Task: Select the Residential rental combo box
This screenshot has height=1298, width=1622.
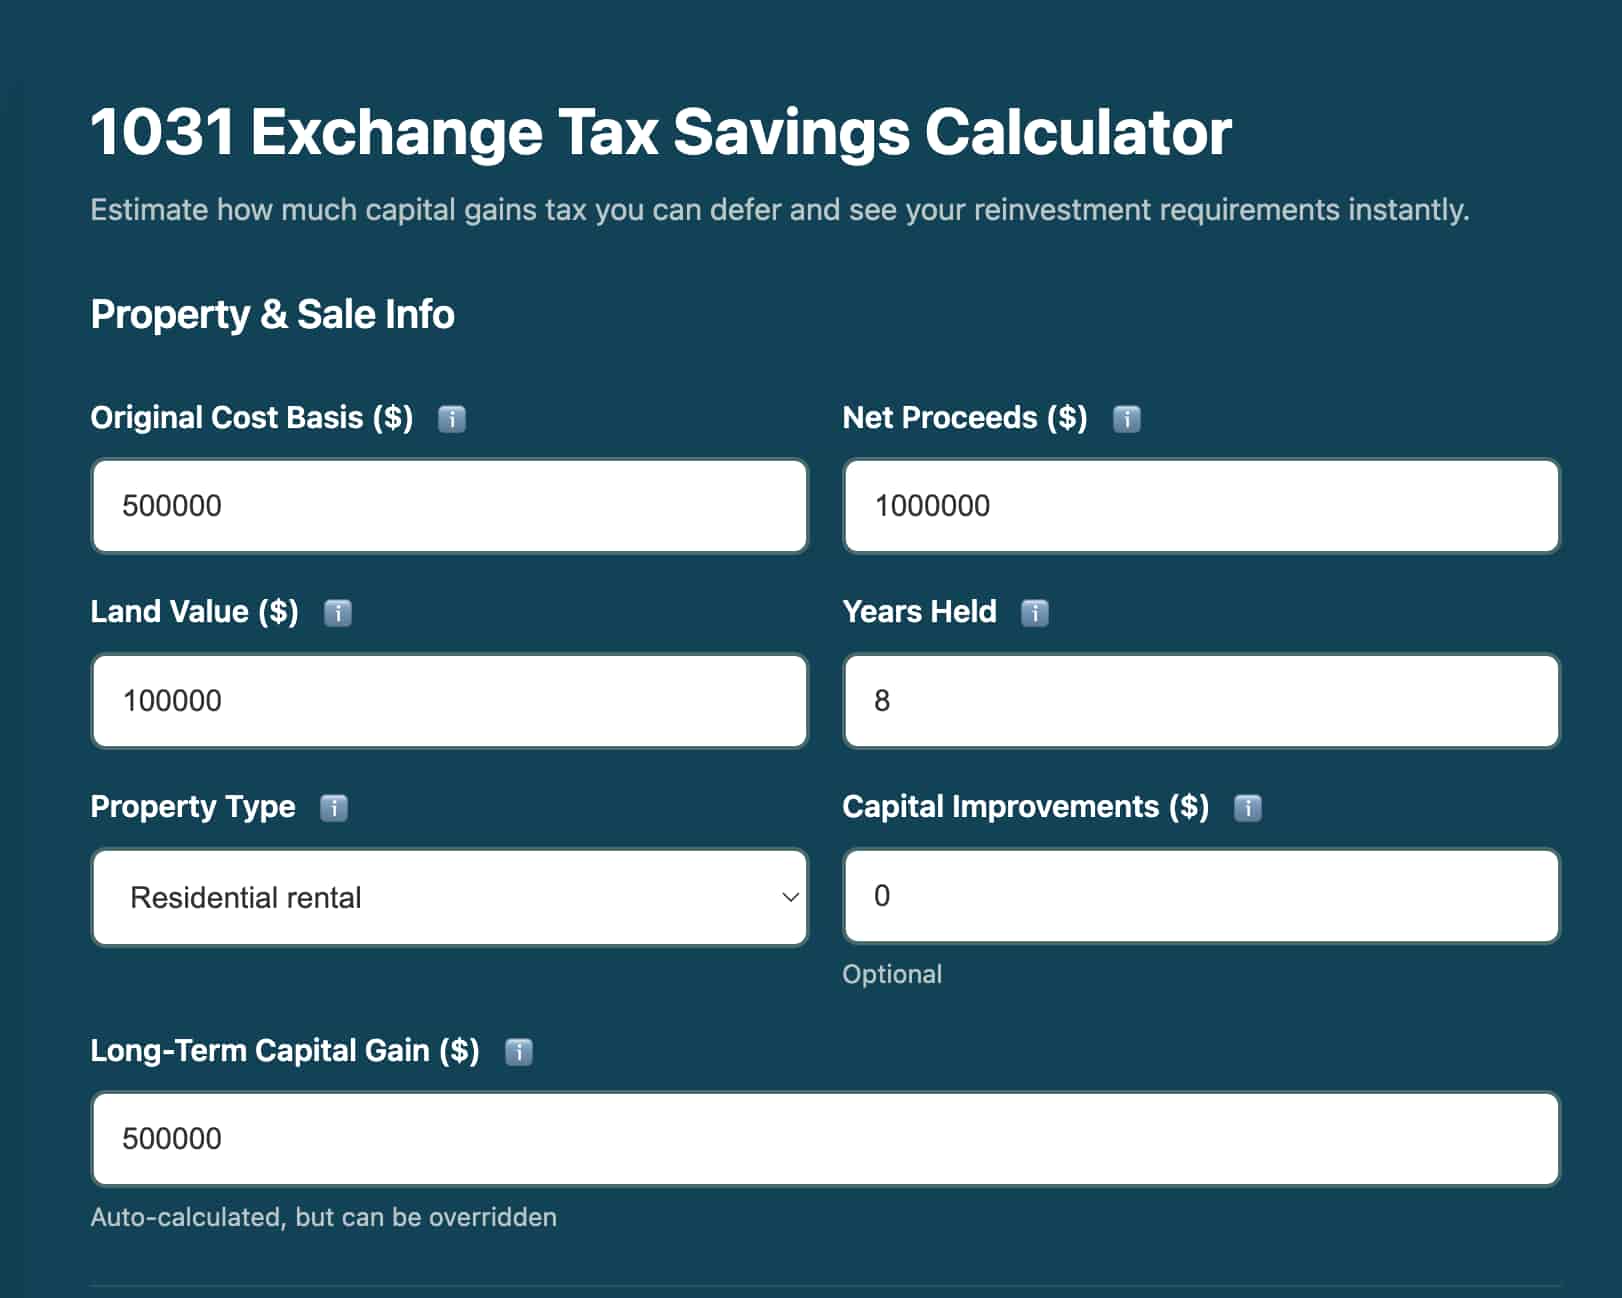Action: click(x=448, y=897)
